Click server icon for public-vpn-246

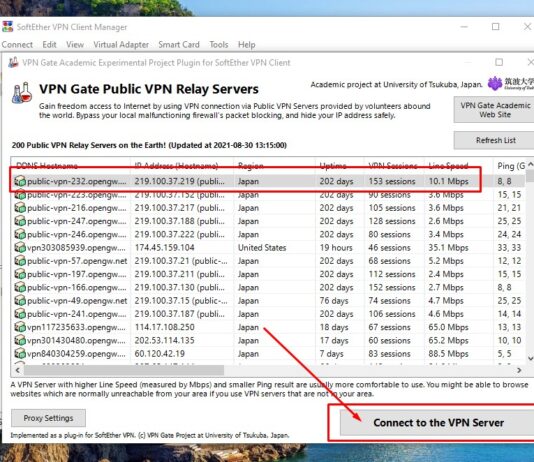click(x=20, y=234)
